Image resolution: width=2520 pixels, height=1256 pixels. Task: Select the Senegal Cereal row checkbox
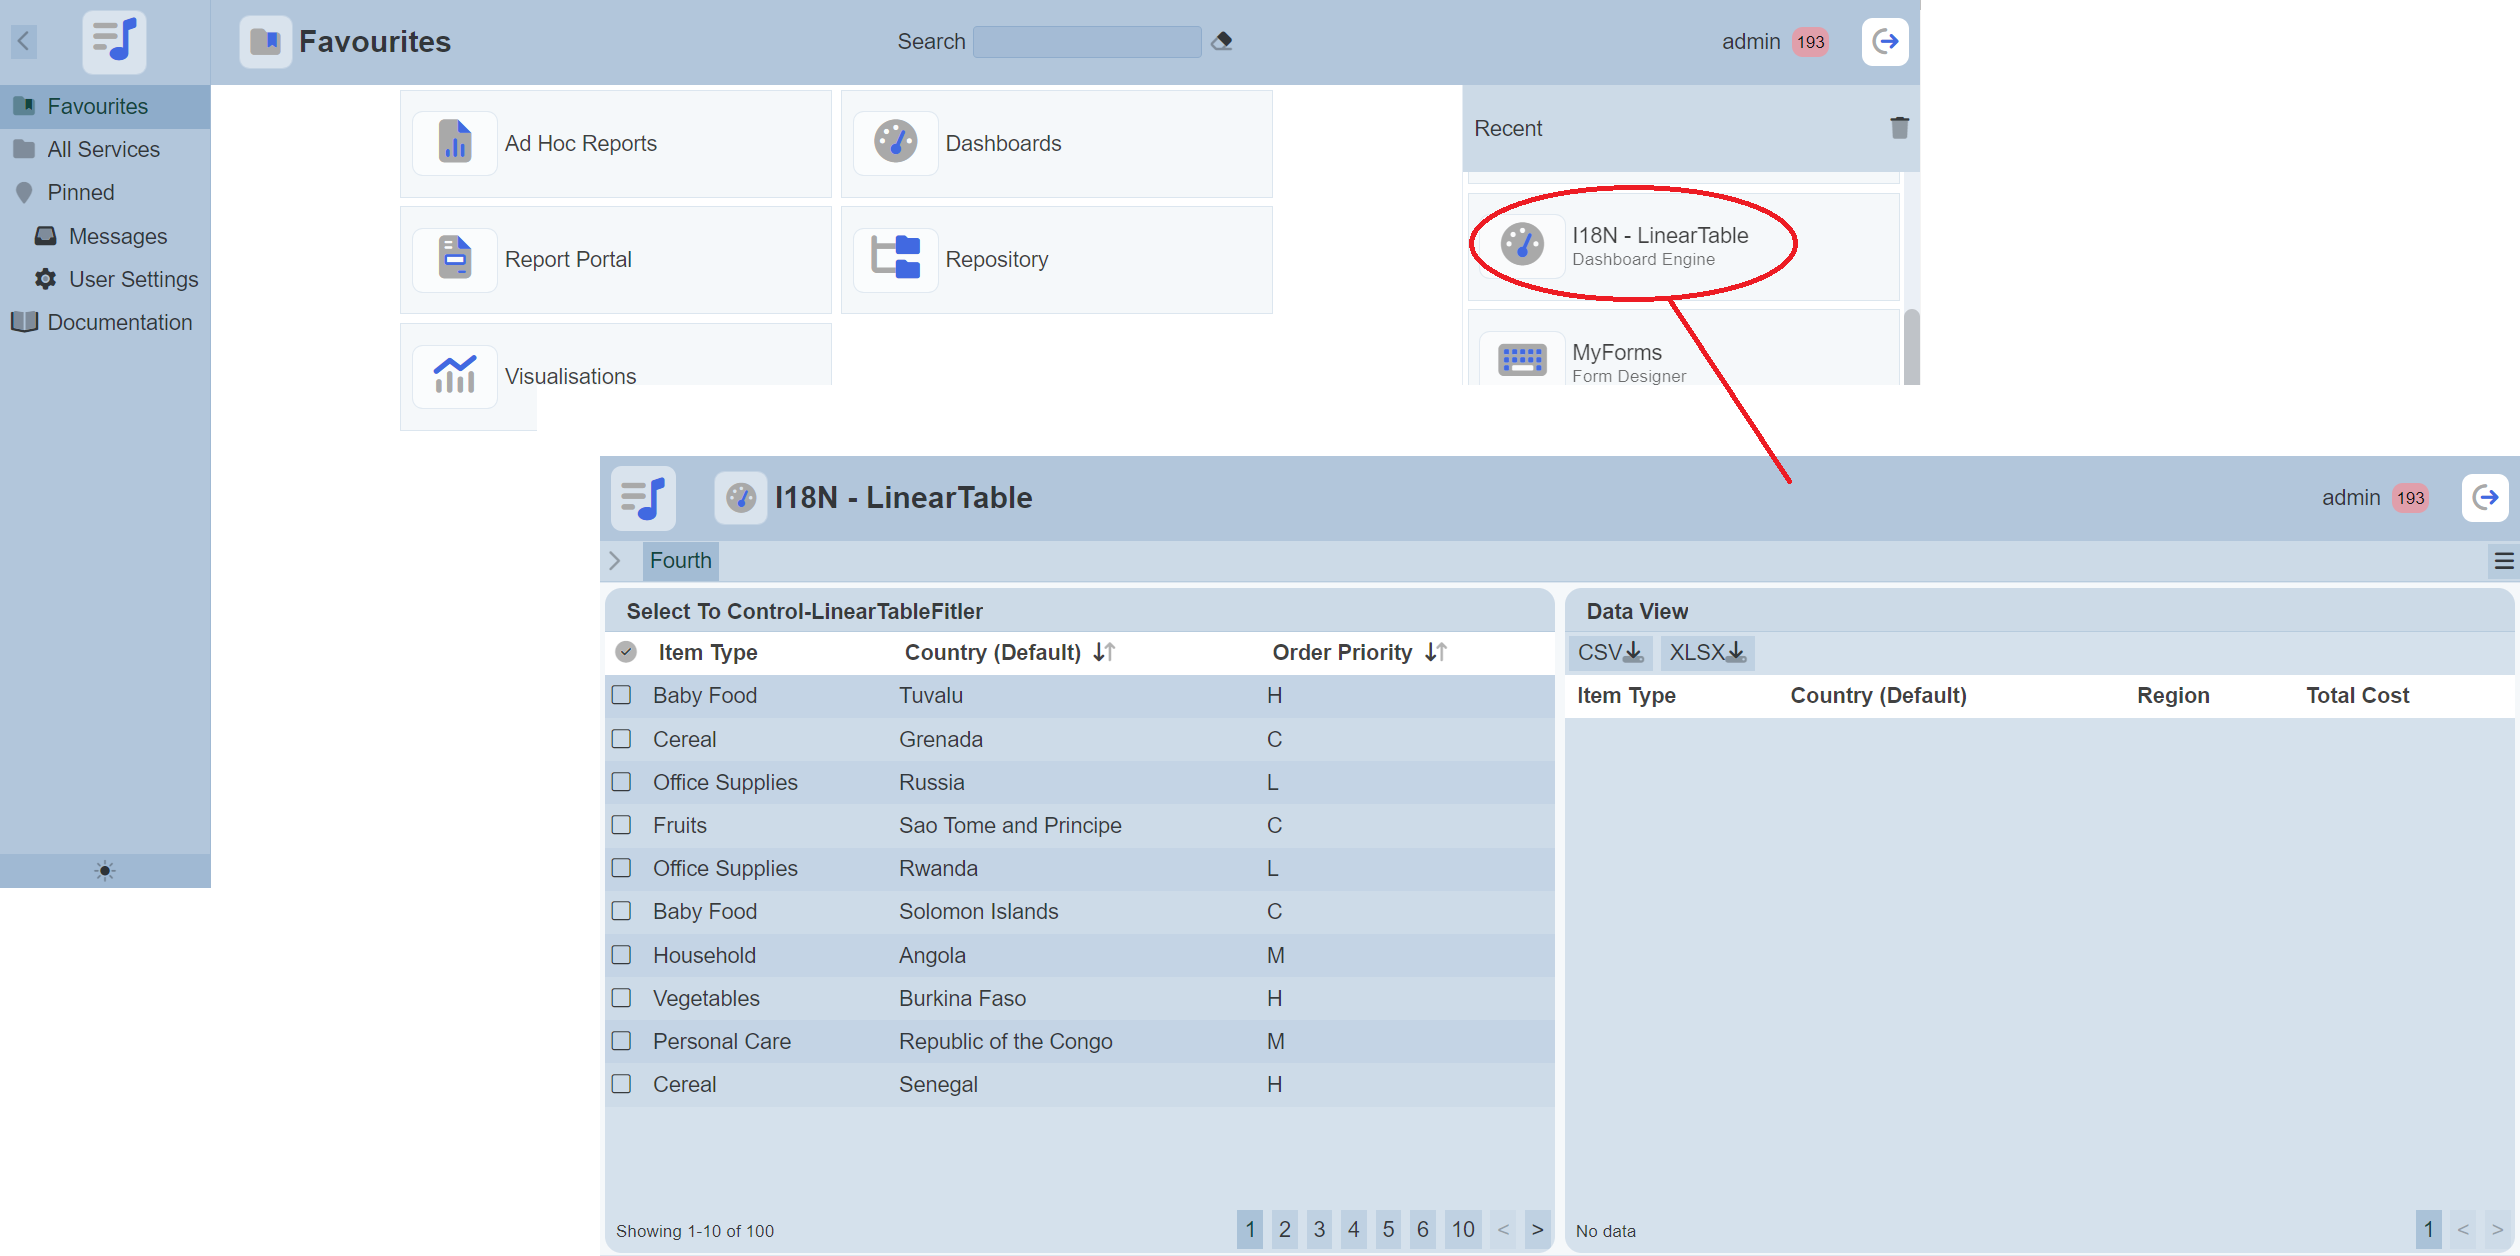(622, 1084)
